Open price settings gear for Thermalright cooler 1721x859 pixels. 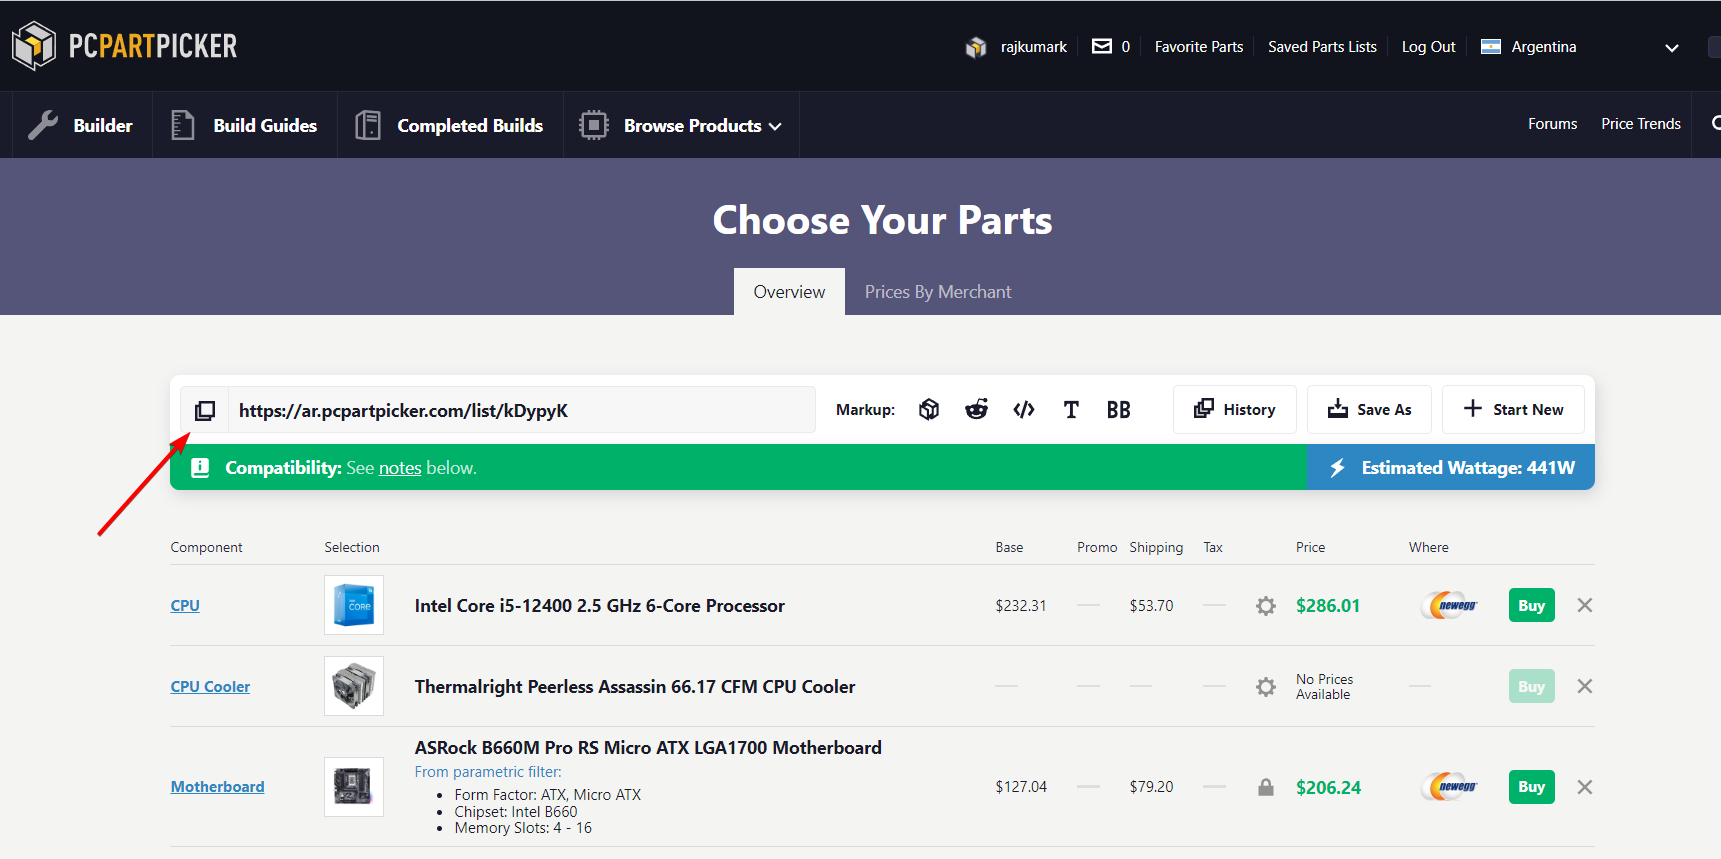(x=1266, y=687)
